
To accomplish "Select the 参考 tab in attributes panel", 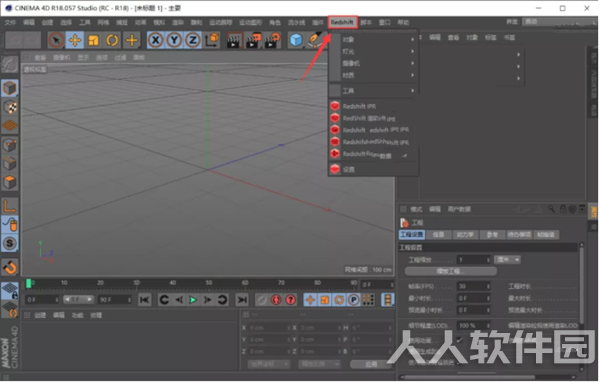I will point(492,235).
